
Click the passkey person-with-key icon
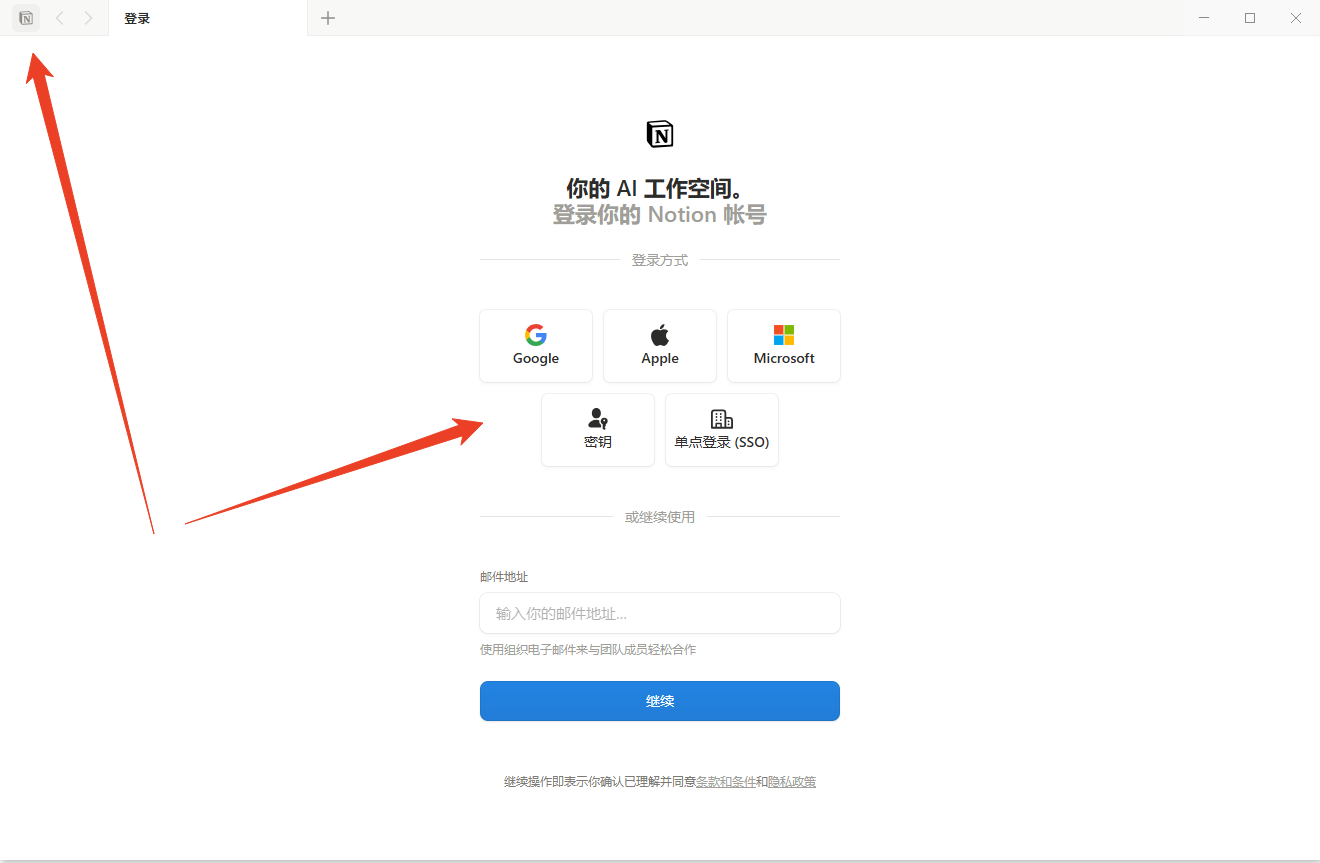[x=597, y=418]
